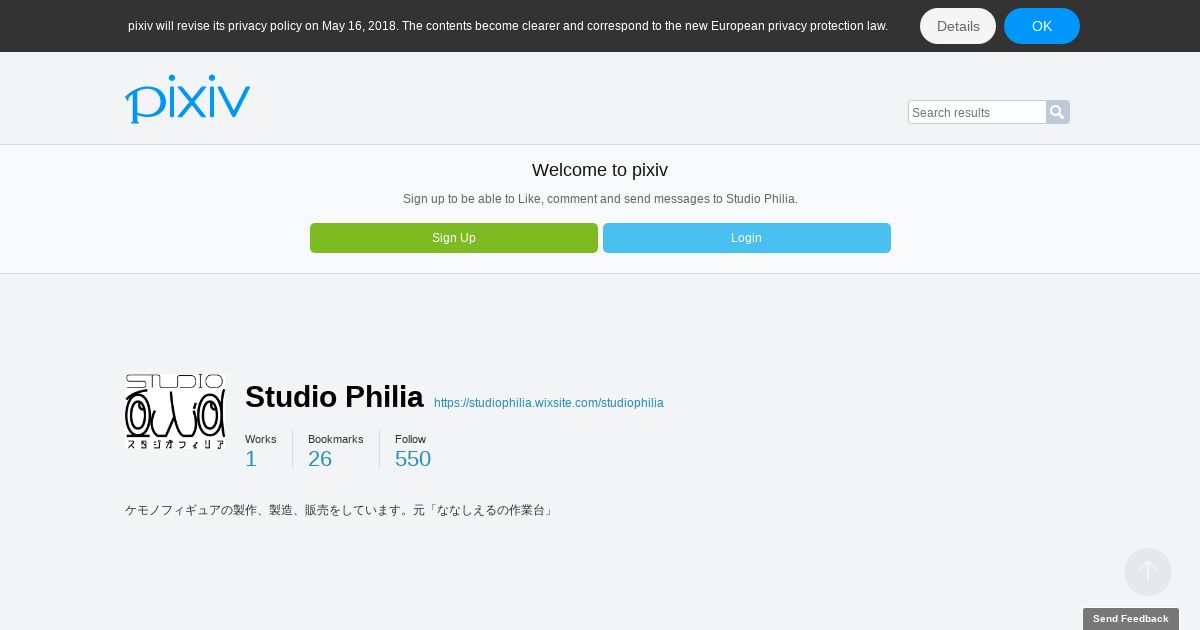The width and height of the screenshot is (1200, 630).
Task: Click the scroll-to-top arrow button
Action: coord(1148,572)
